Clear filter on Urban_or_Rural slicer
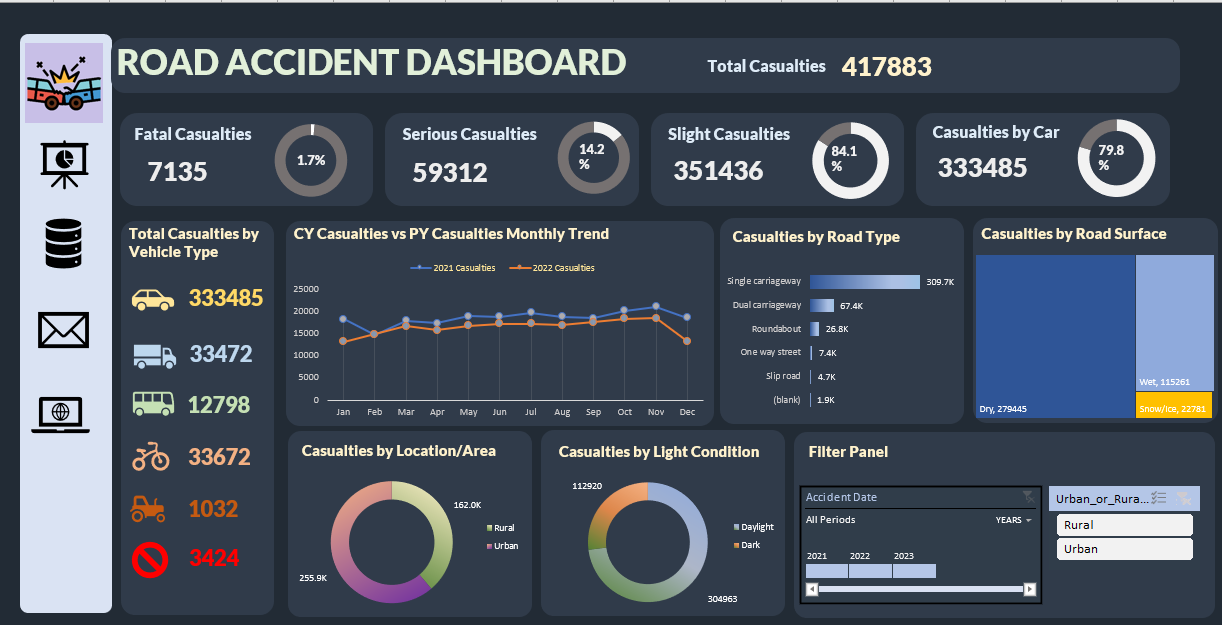1222x625 pixels. (x=1184, y=497)
